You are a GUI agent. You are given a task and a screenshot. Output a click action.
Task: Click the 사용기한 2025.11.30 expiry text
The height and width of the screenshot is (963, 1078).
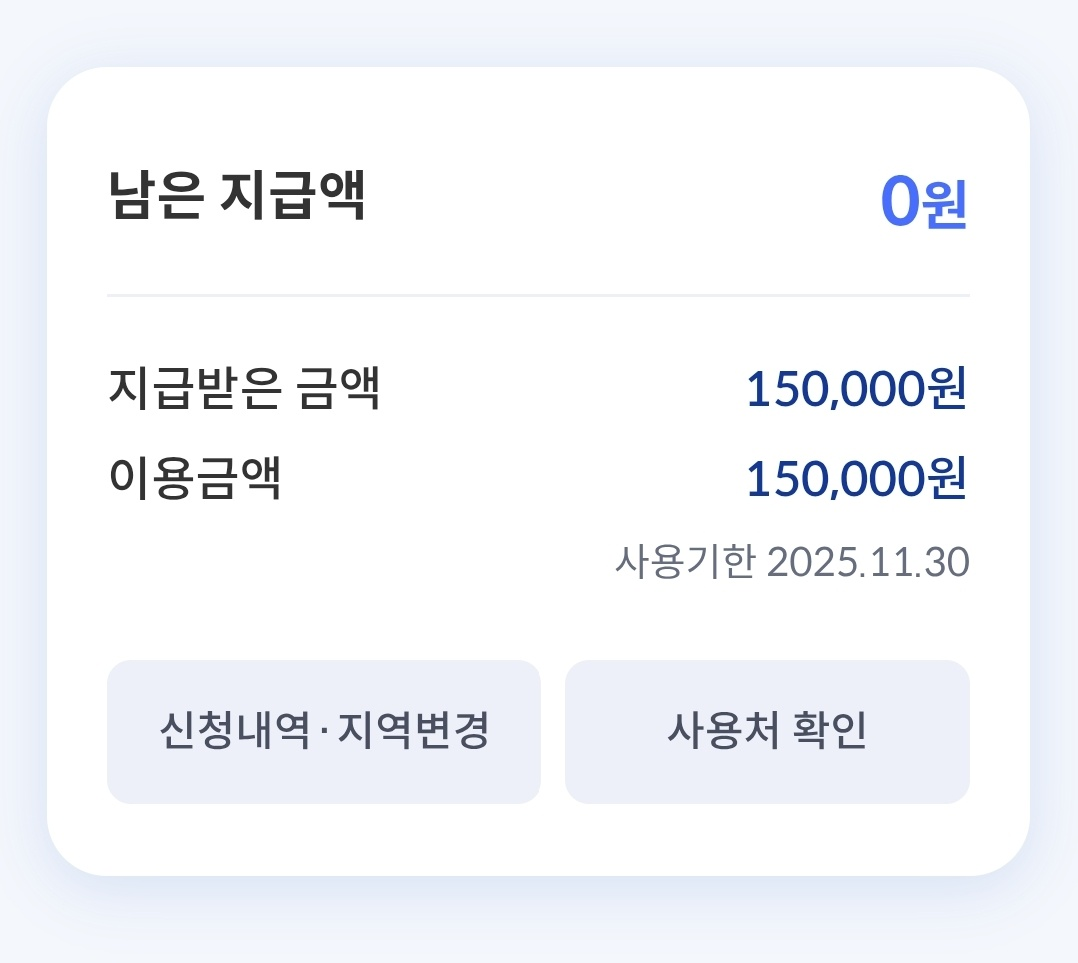pos(792,562)
